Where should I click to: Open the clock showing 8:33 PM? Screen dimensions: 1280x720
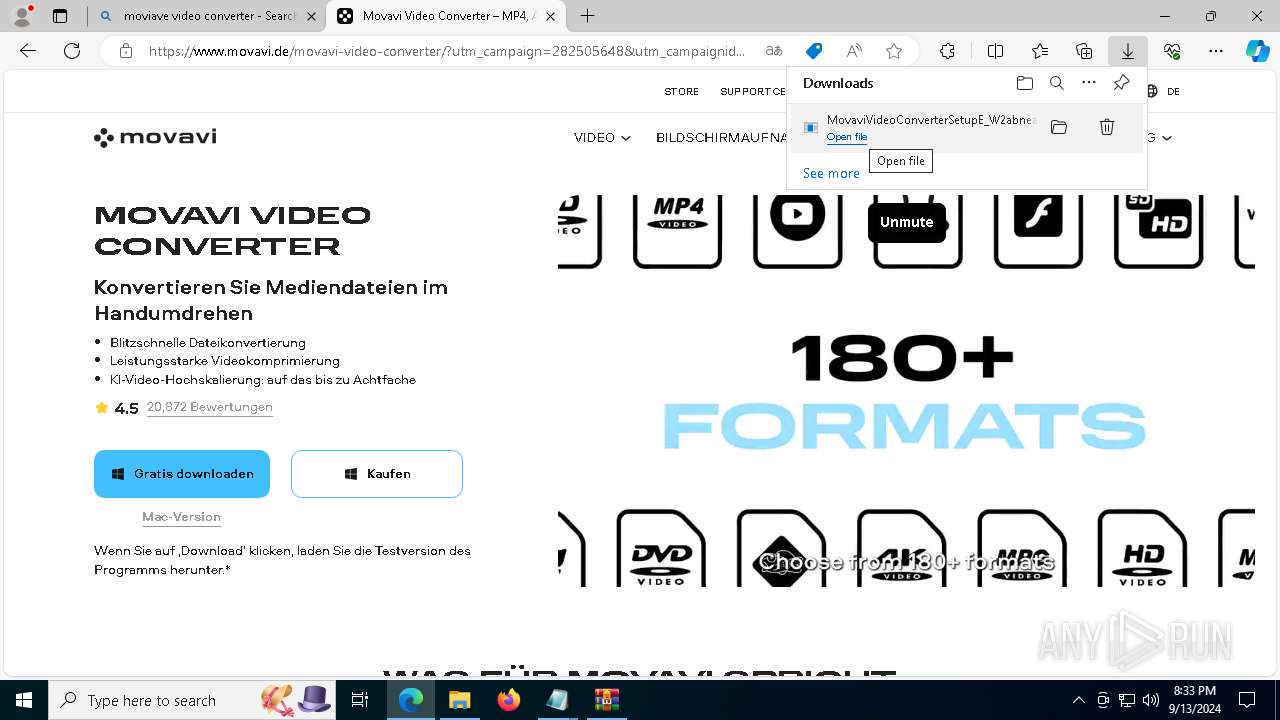[x=1194, y=700]
